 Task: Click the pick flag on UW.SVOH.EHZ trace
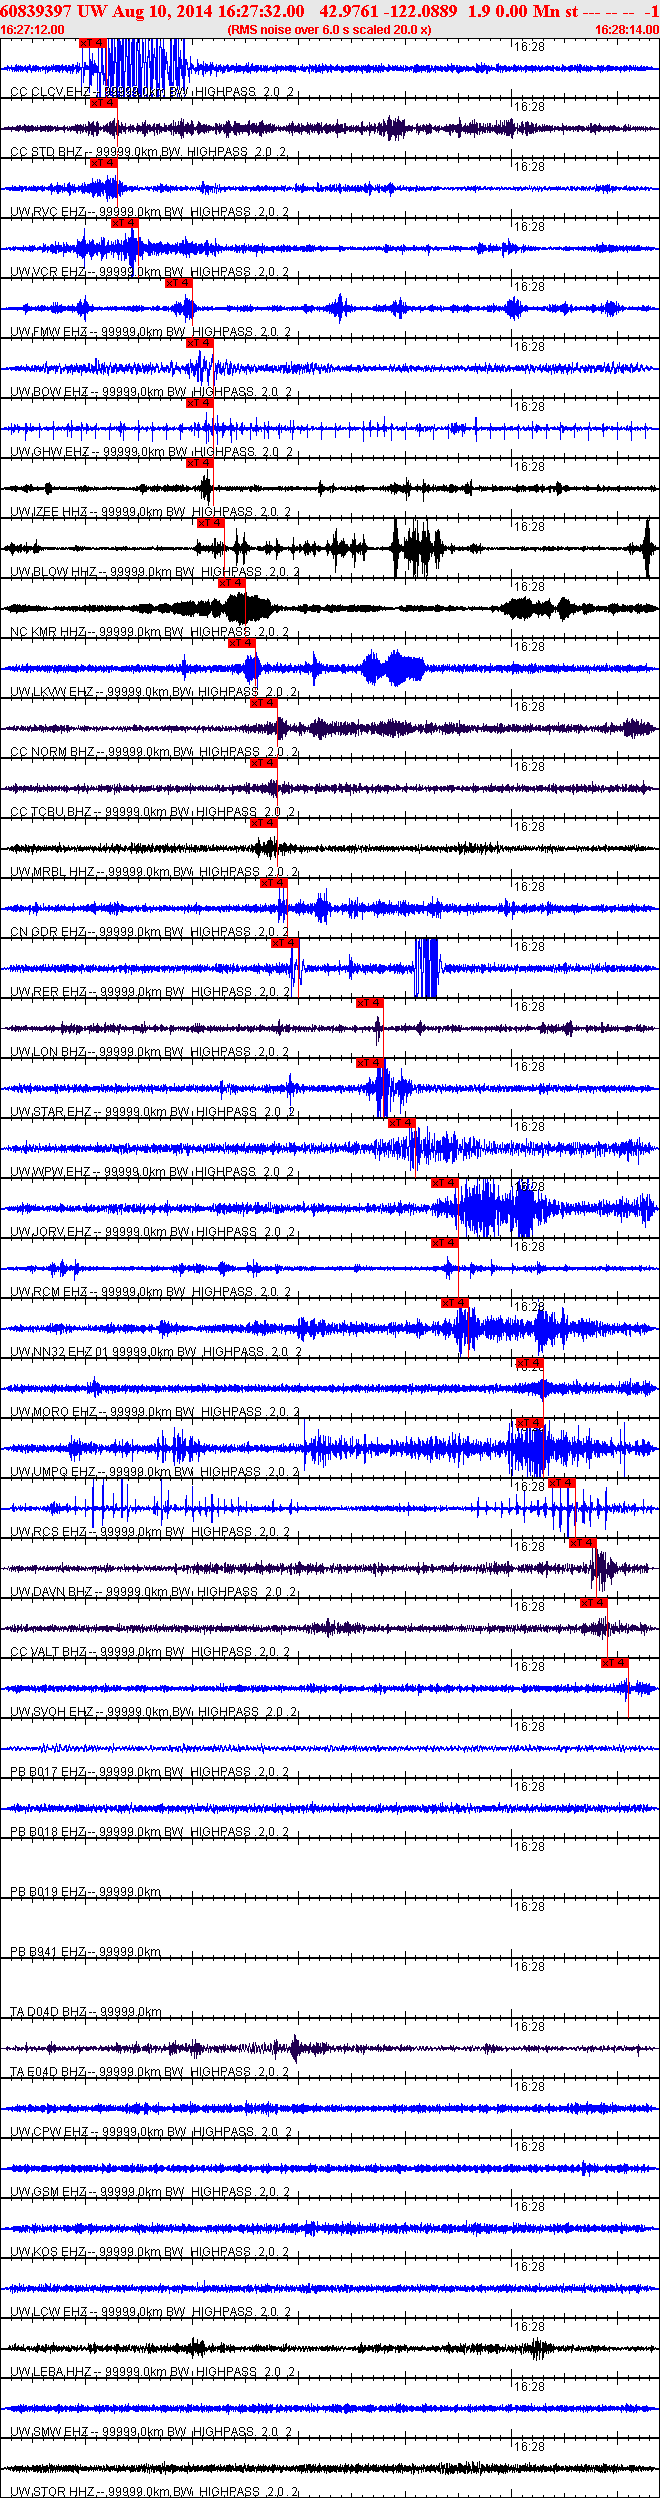click(x=615, y=1663)
